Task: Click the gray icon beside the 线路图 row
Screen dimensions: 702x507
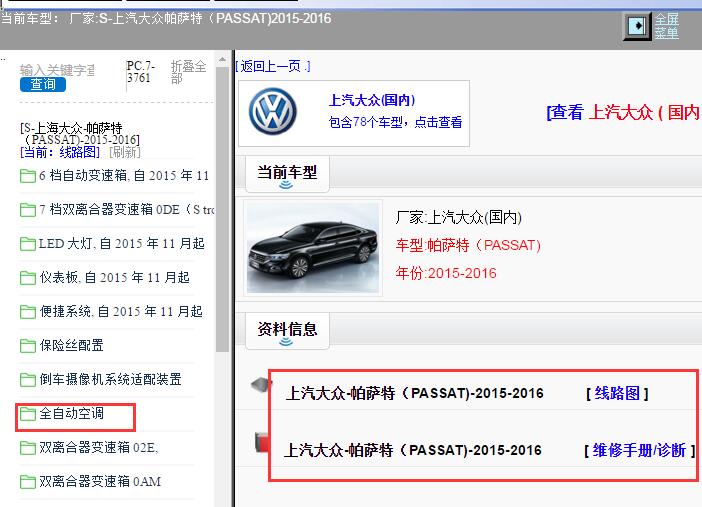Action: 261,385
